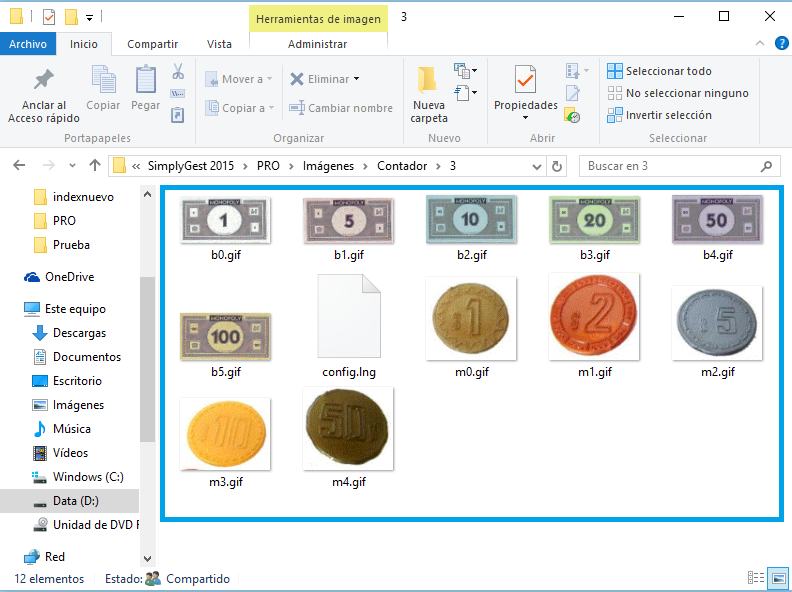Open recent locations dropdown arrow
The height and width of the screenshot is (592, 792).
tap(72, 166)
